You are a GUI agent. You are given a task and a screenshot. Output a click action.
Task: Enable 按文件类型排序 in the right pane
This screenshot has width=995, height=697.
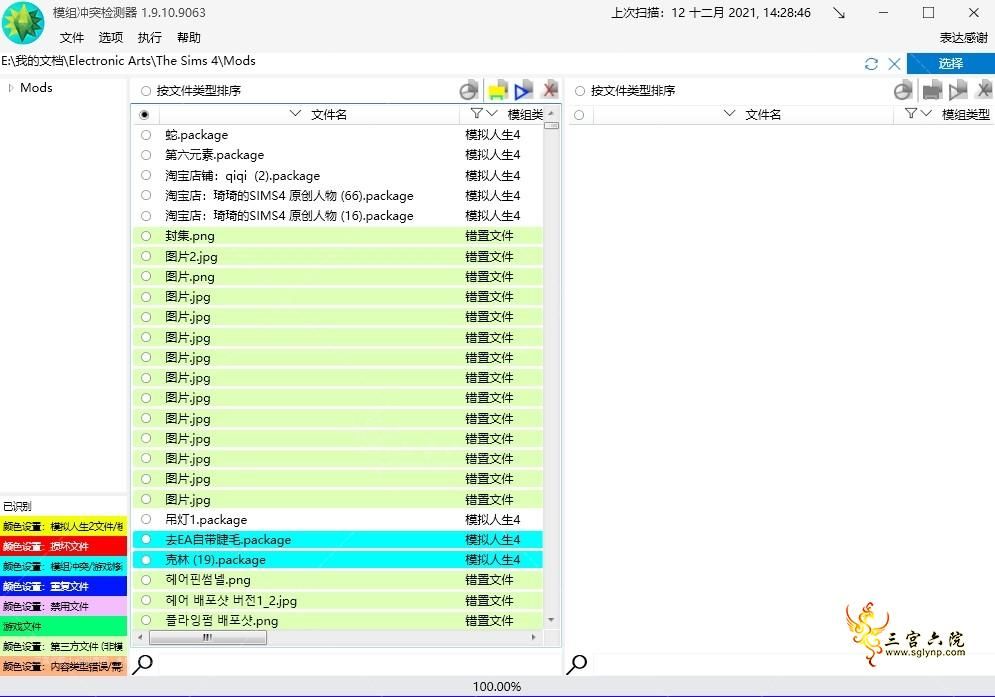coord(579,91)
